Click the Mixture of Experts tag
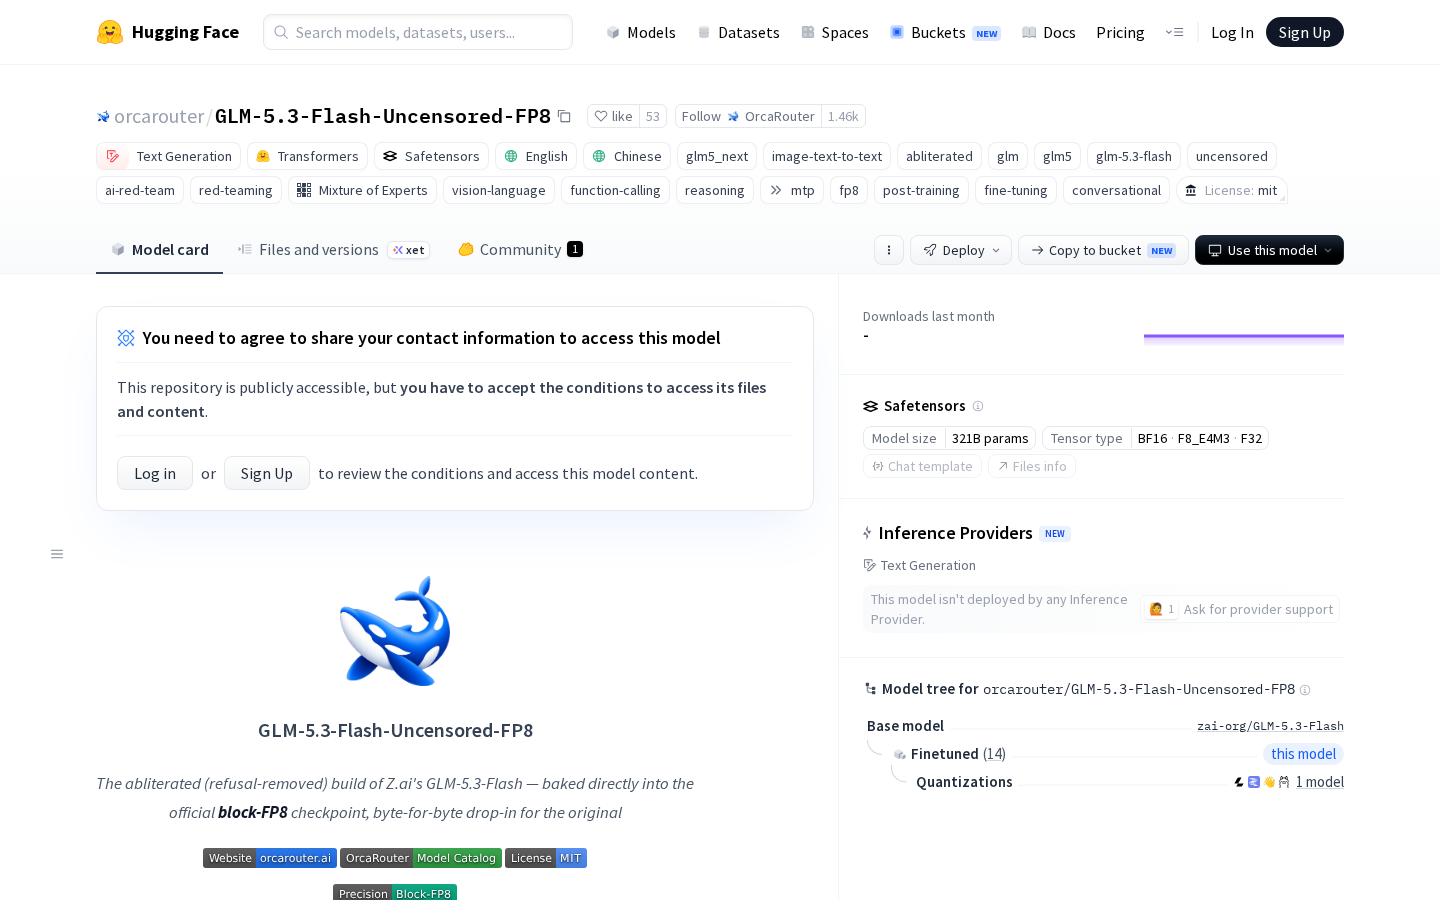 362,190
